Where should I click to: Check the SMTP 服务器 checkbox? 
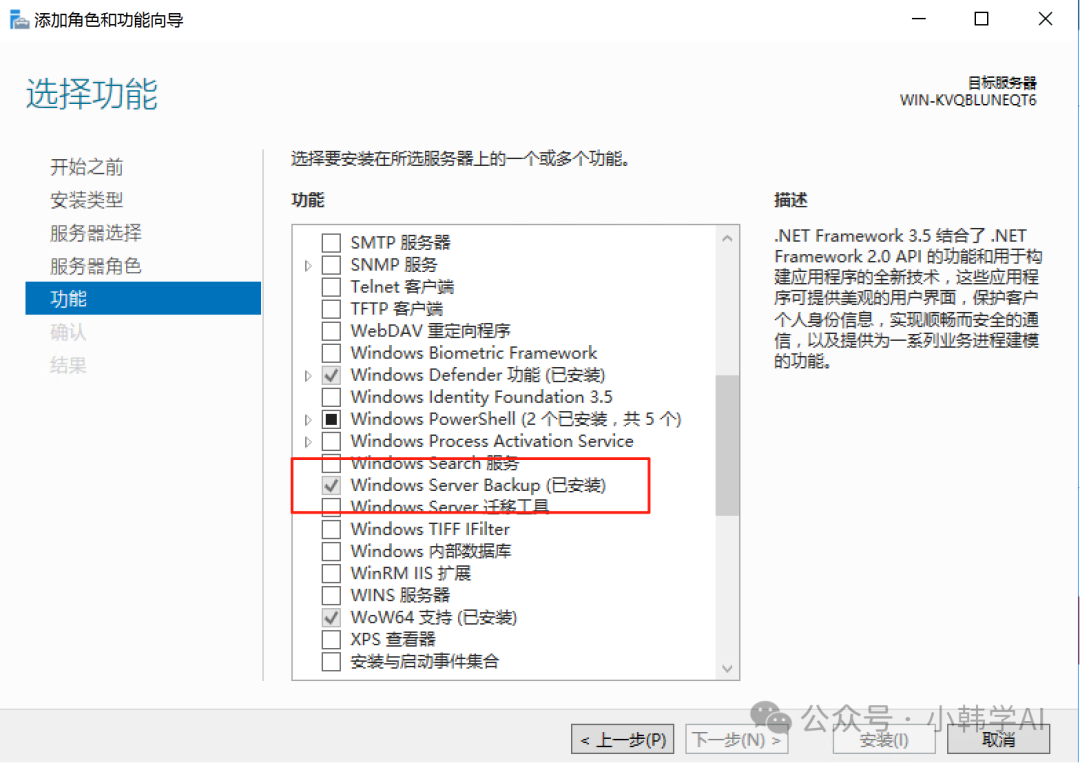331,242
